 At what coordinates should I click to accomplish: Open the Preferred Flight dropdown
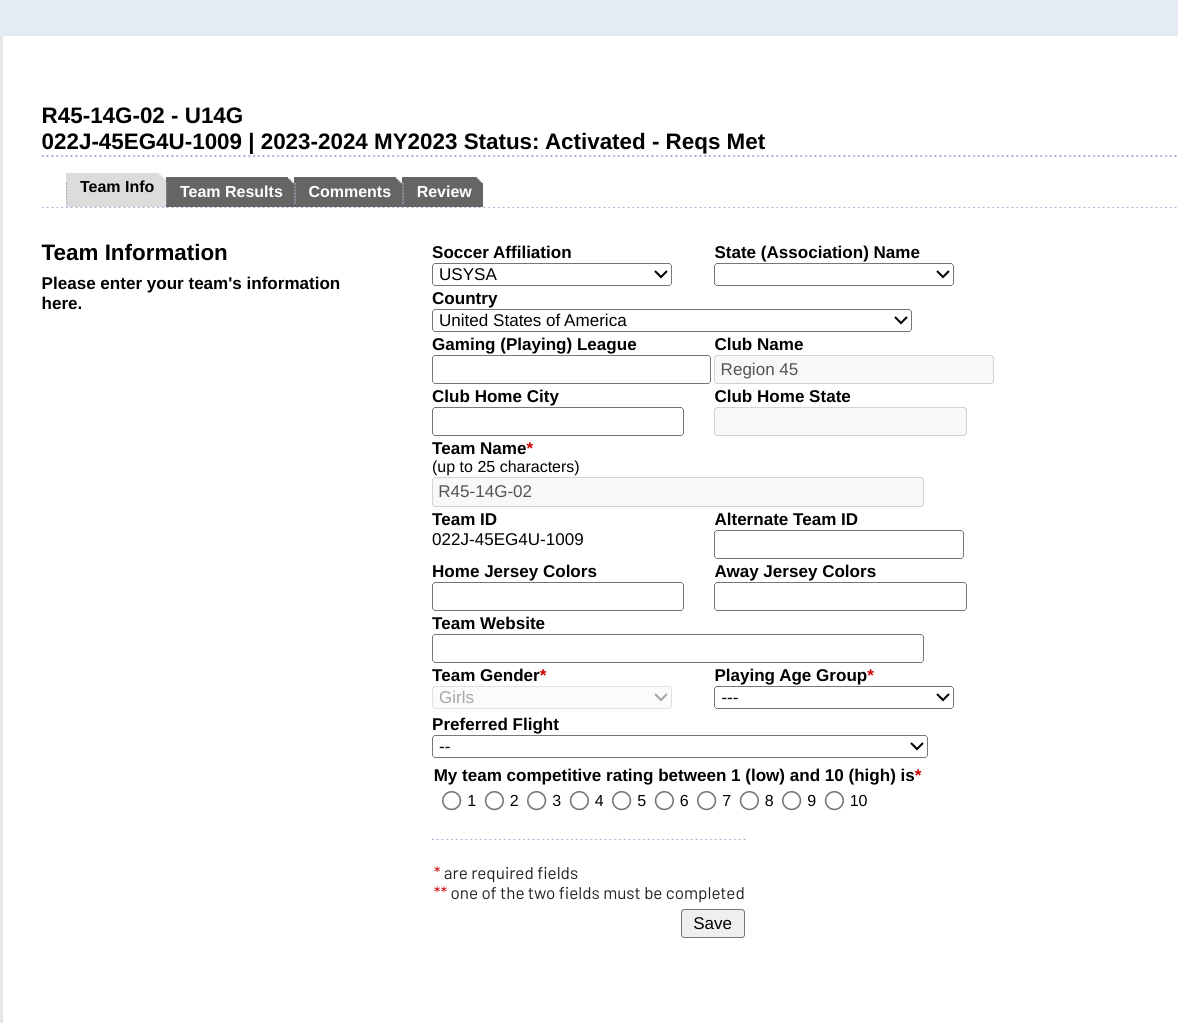pos(679,746)
